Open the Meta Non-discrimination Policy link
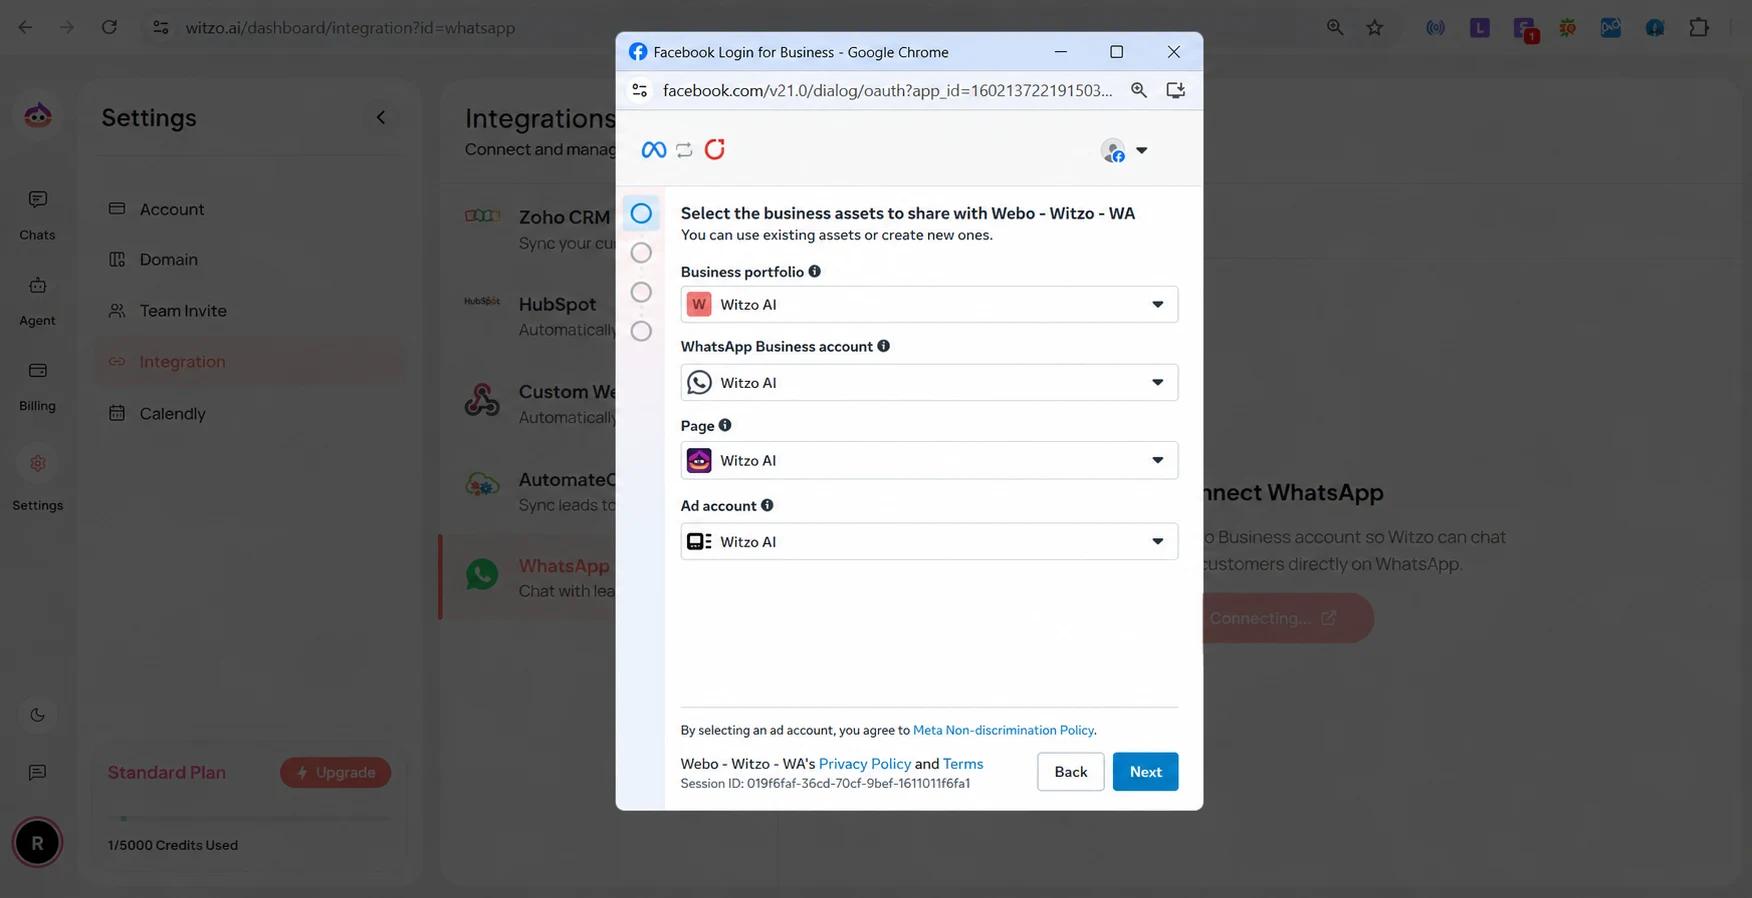Screen dimensions: 1752x898 pyautogui.click(x=1003, y=730)
